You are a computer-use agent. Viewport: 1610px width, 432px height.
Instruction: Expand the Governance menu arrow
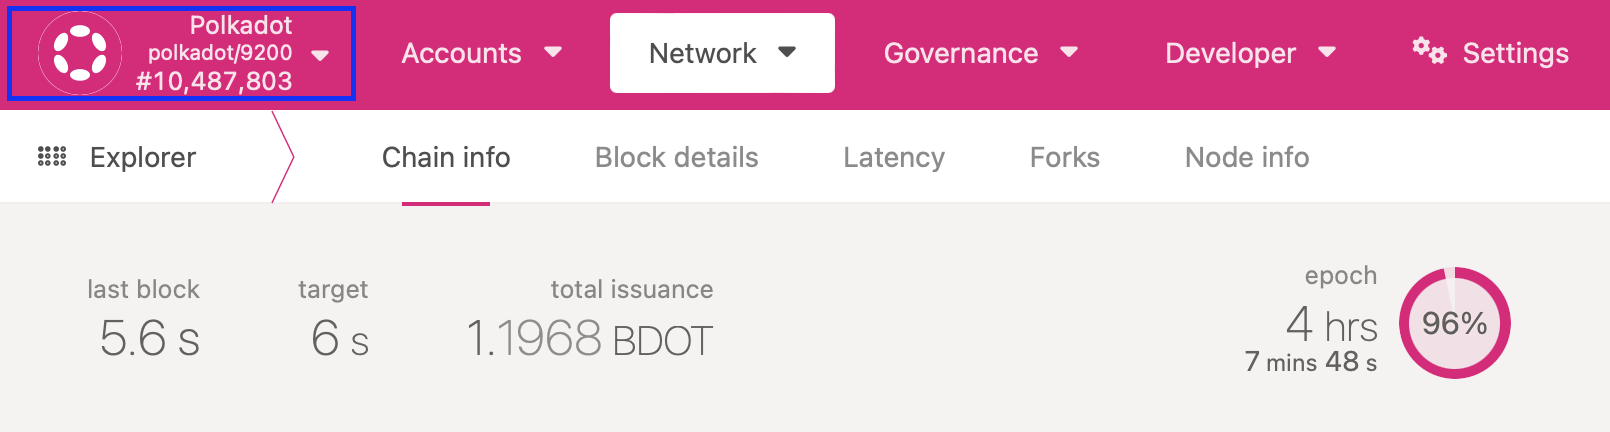coord(1069,52)
